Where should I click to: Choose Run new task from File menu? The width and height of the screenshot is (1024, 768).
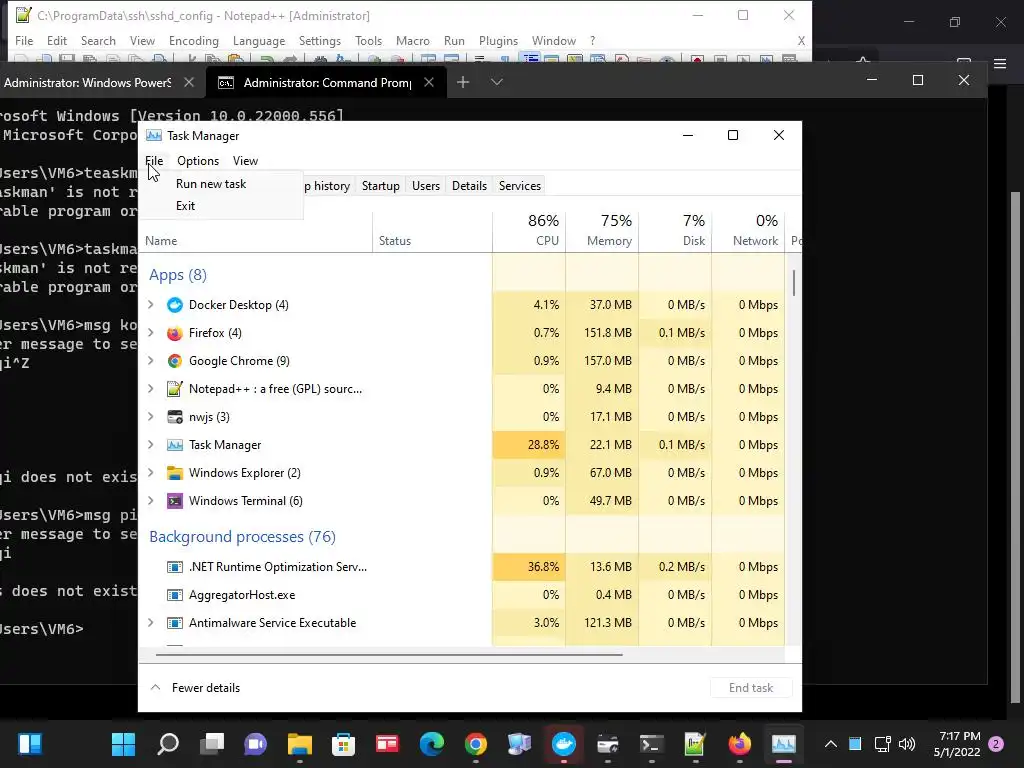pyautogui.click(x=211, y=184)
